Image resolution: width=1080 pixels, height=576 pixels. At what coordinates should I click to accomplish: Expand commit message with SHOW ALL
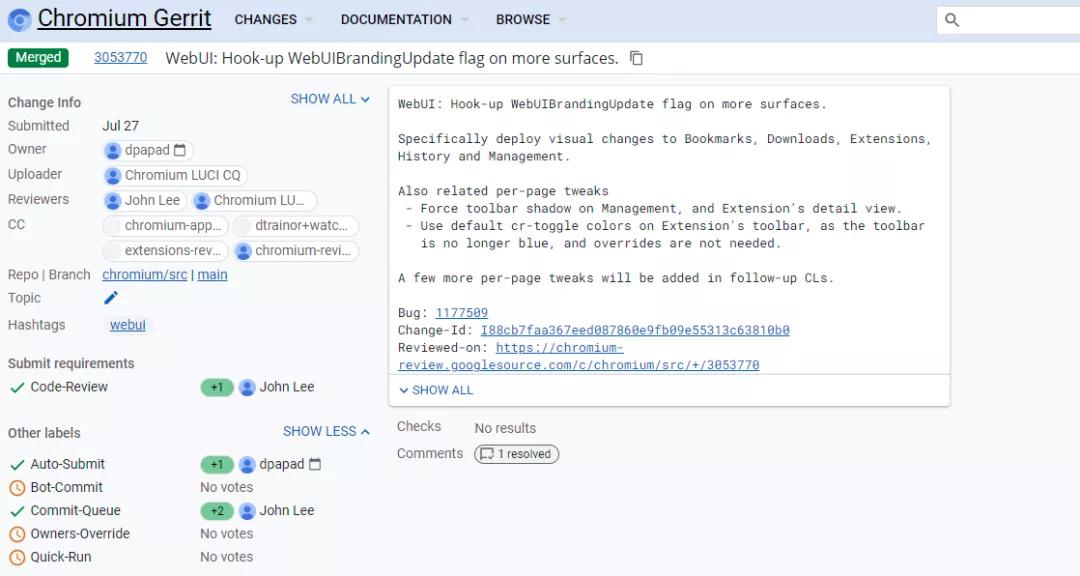click(436, 390)
